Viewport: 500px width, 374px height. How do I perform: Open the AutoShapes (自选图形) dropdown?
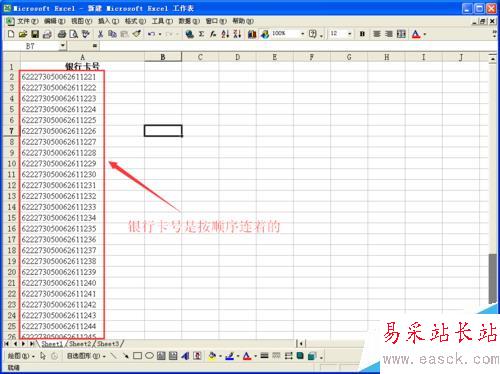pyautogui.click(x=86, y=356)
